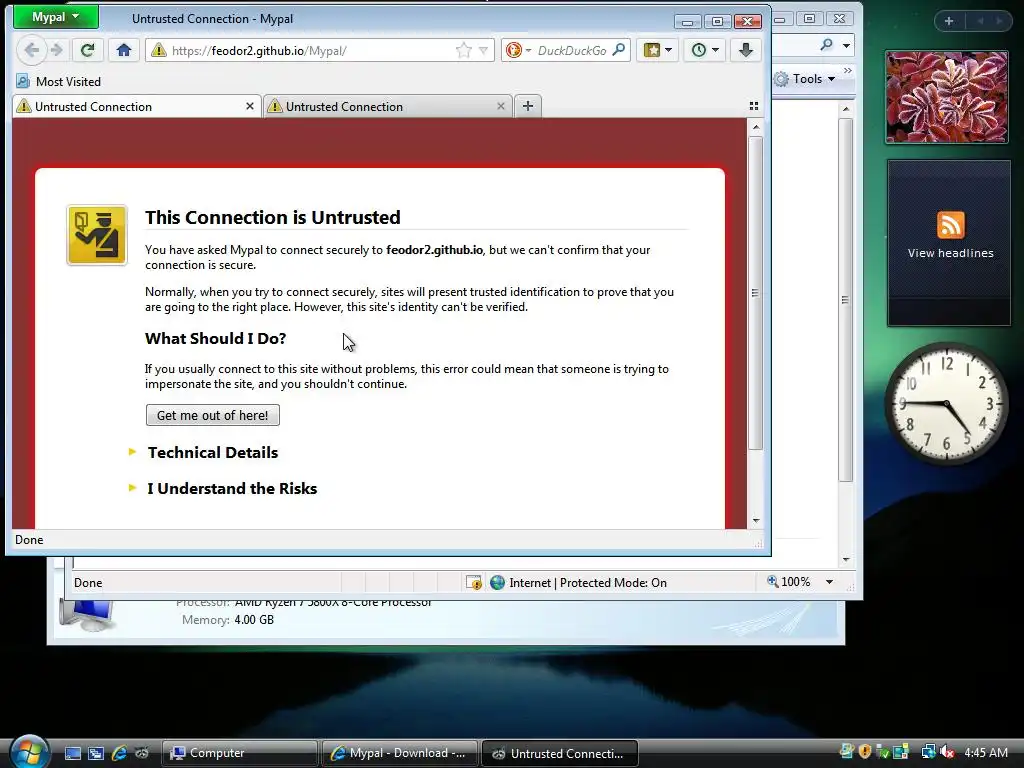Image resolution: width=1024 pixels, height=768 pixels.
Task: Click the orange RSS feed icon gadget
Action: tap(950, 225)
